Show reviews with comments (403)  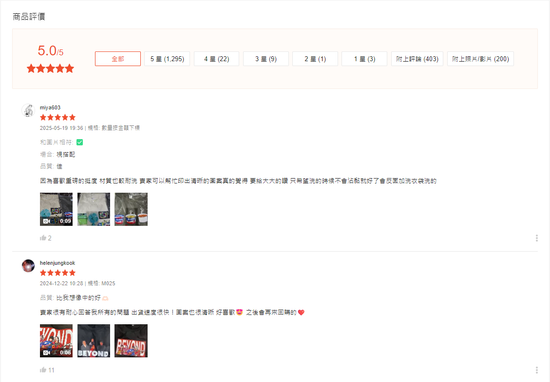click(x=417, y=59)
